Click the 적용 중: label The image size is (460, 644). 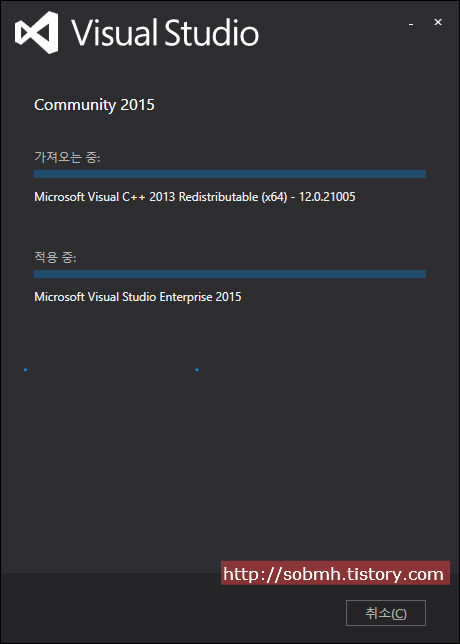[55, 258]
